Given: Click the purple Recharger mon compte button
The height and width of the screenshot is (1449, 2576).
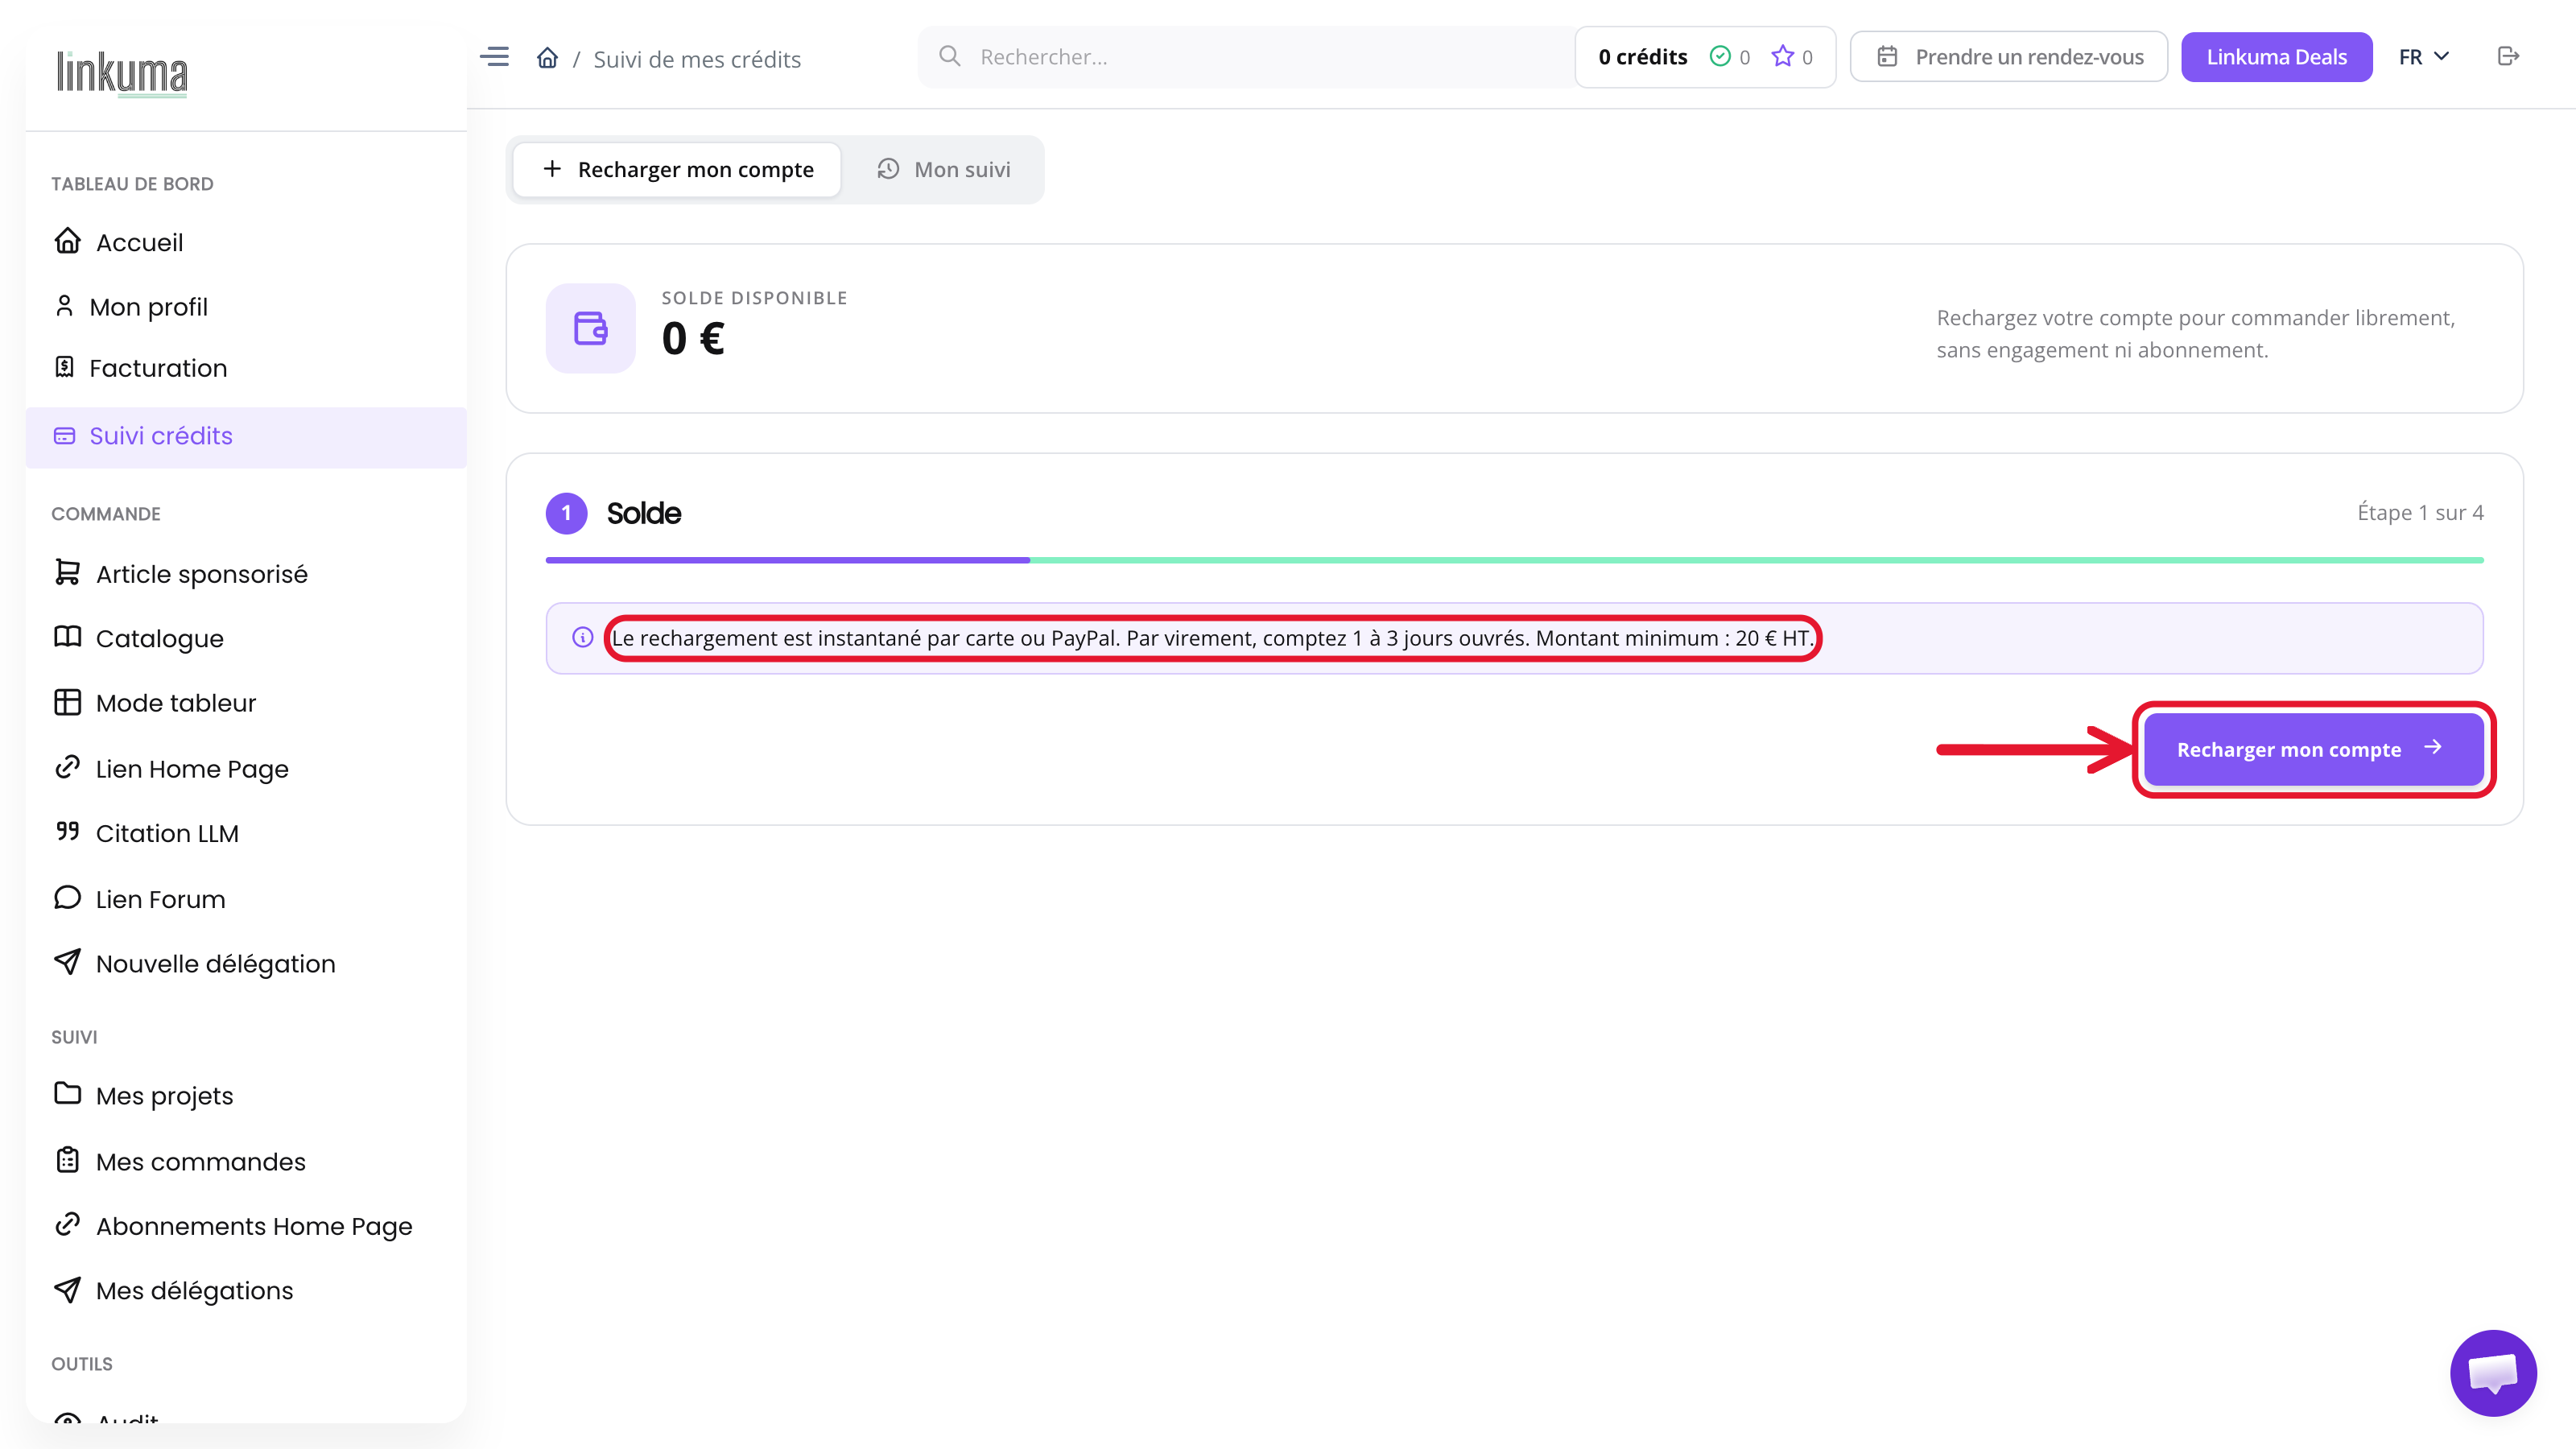Looking at the screenshot, I should (2313, 749).
